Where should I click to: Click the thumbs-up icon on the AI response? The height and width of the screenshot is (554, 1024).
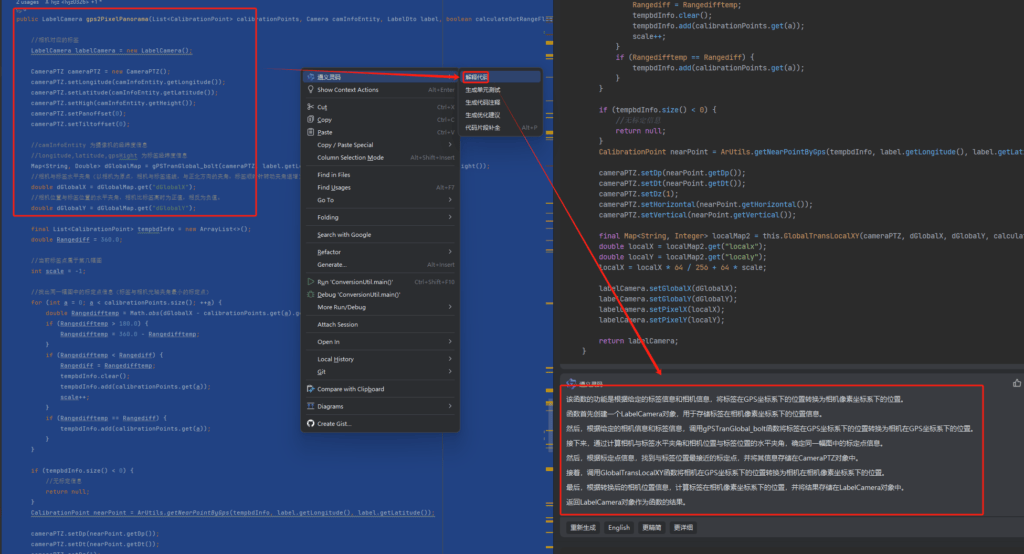click(1016, 382)
